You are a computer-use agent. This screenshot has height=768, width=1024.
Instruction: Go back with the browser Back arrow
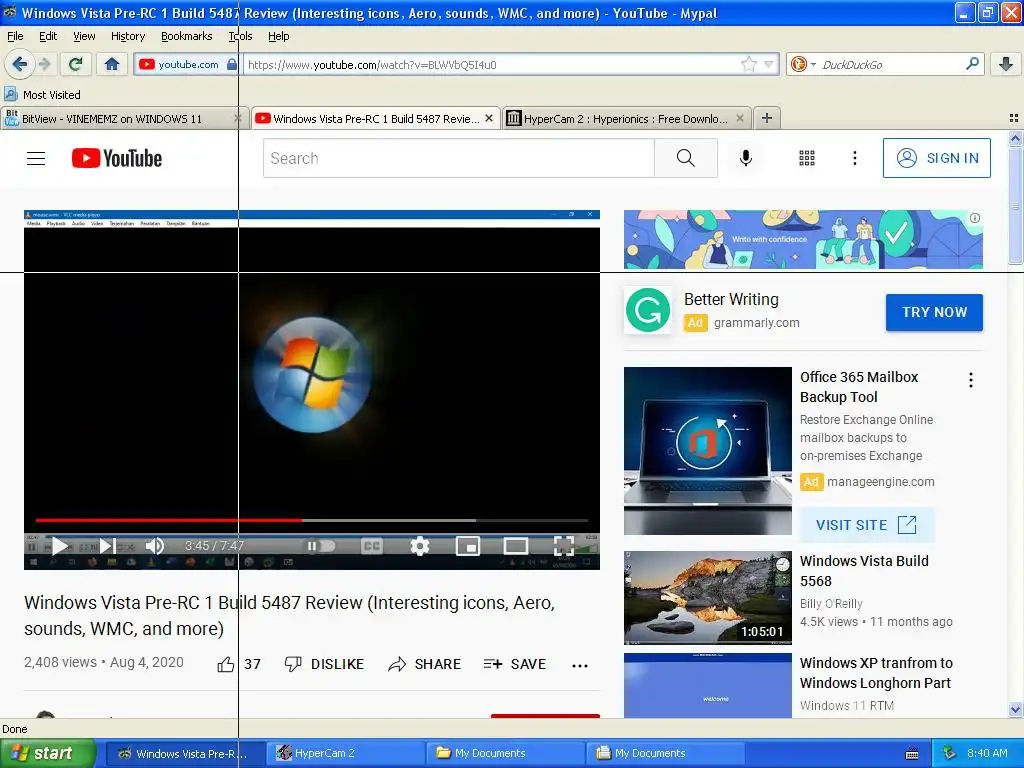pos(19,64)
